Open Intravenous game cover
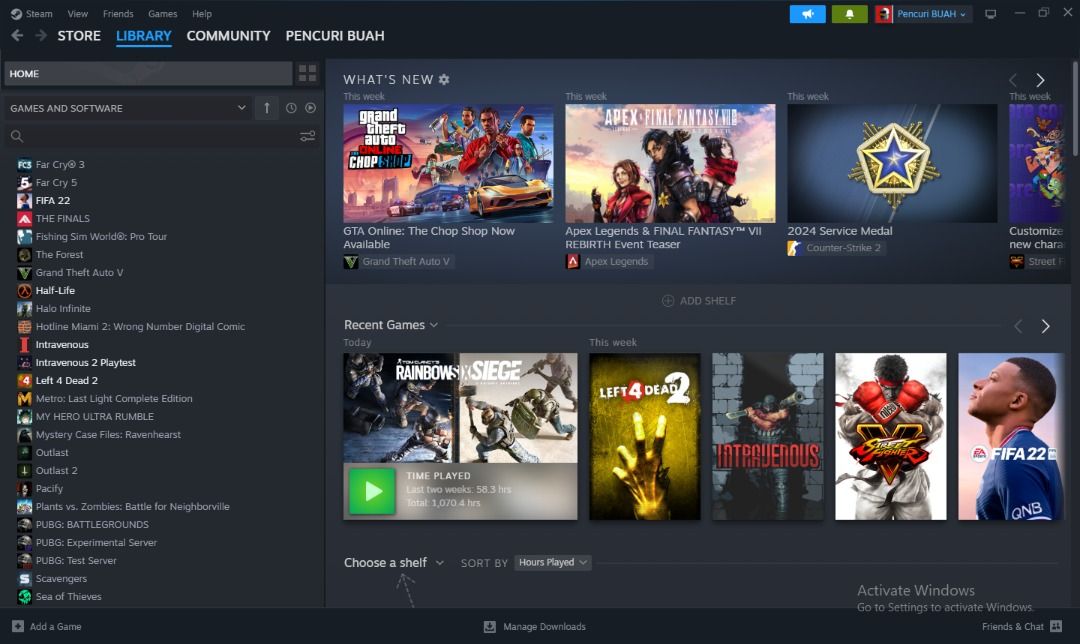1080x644 pixels. coord(767,437)
